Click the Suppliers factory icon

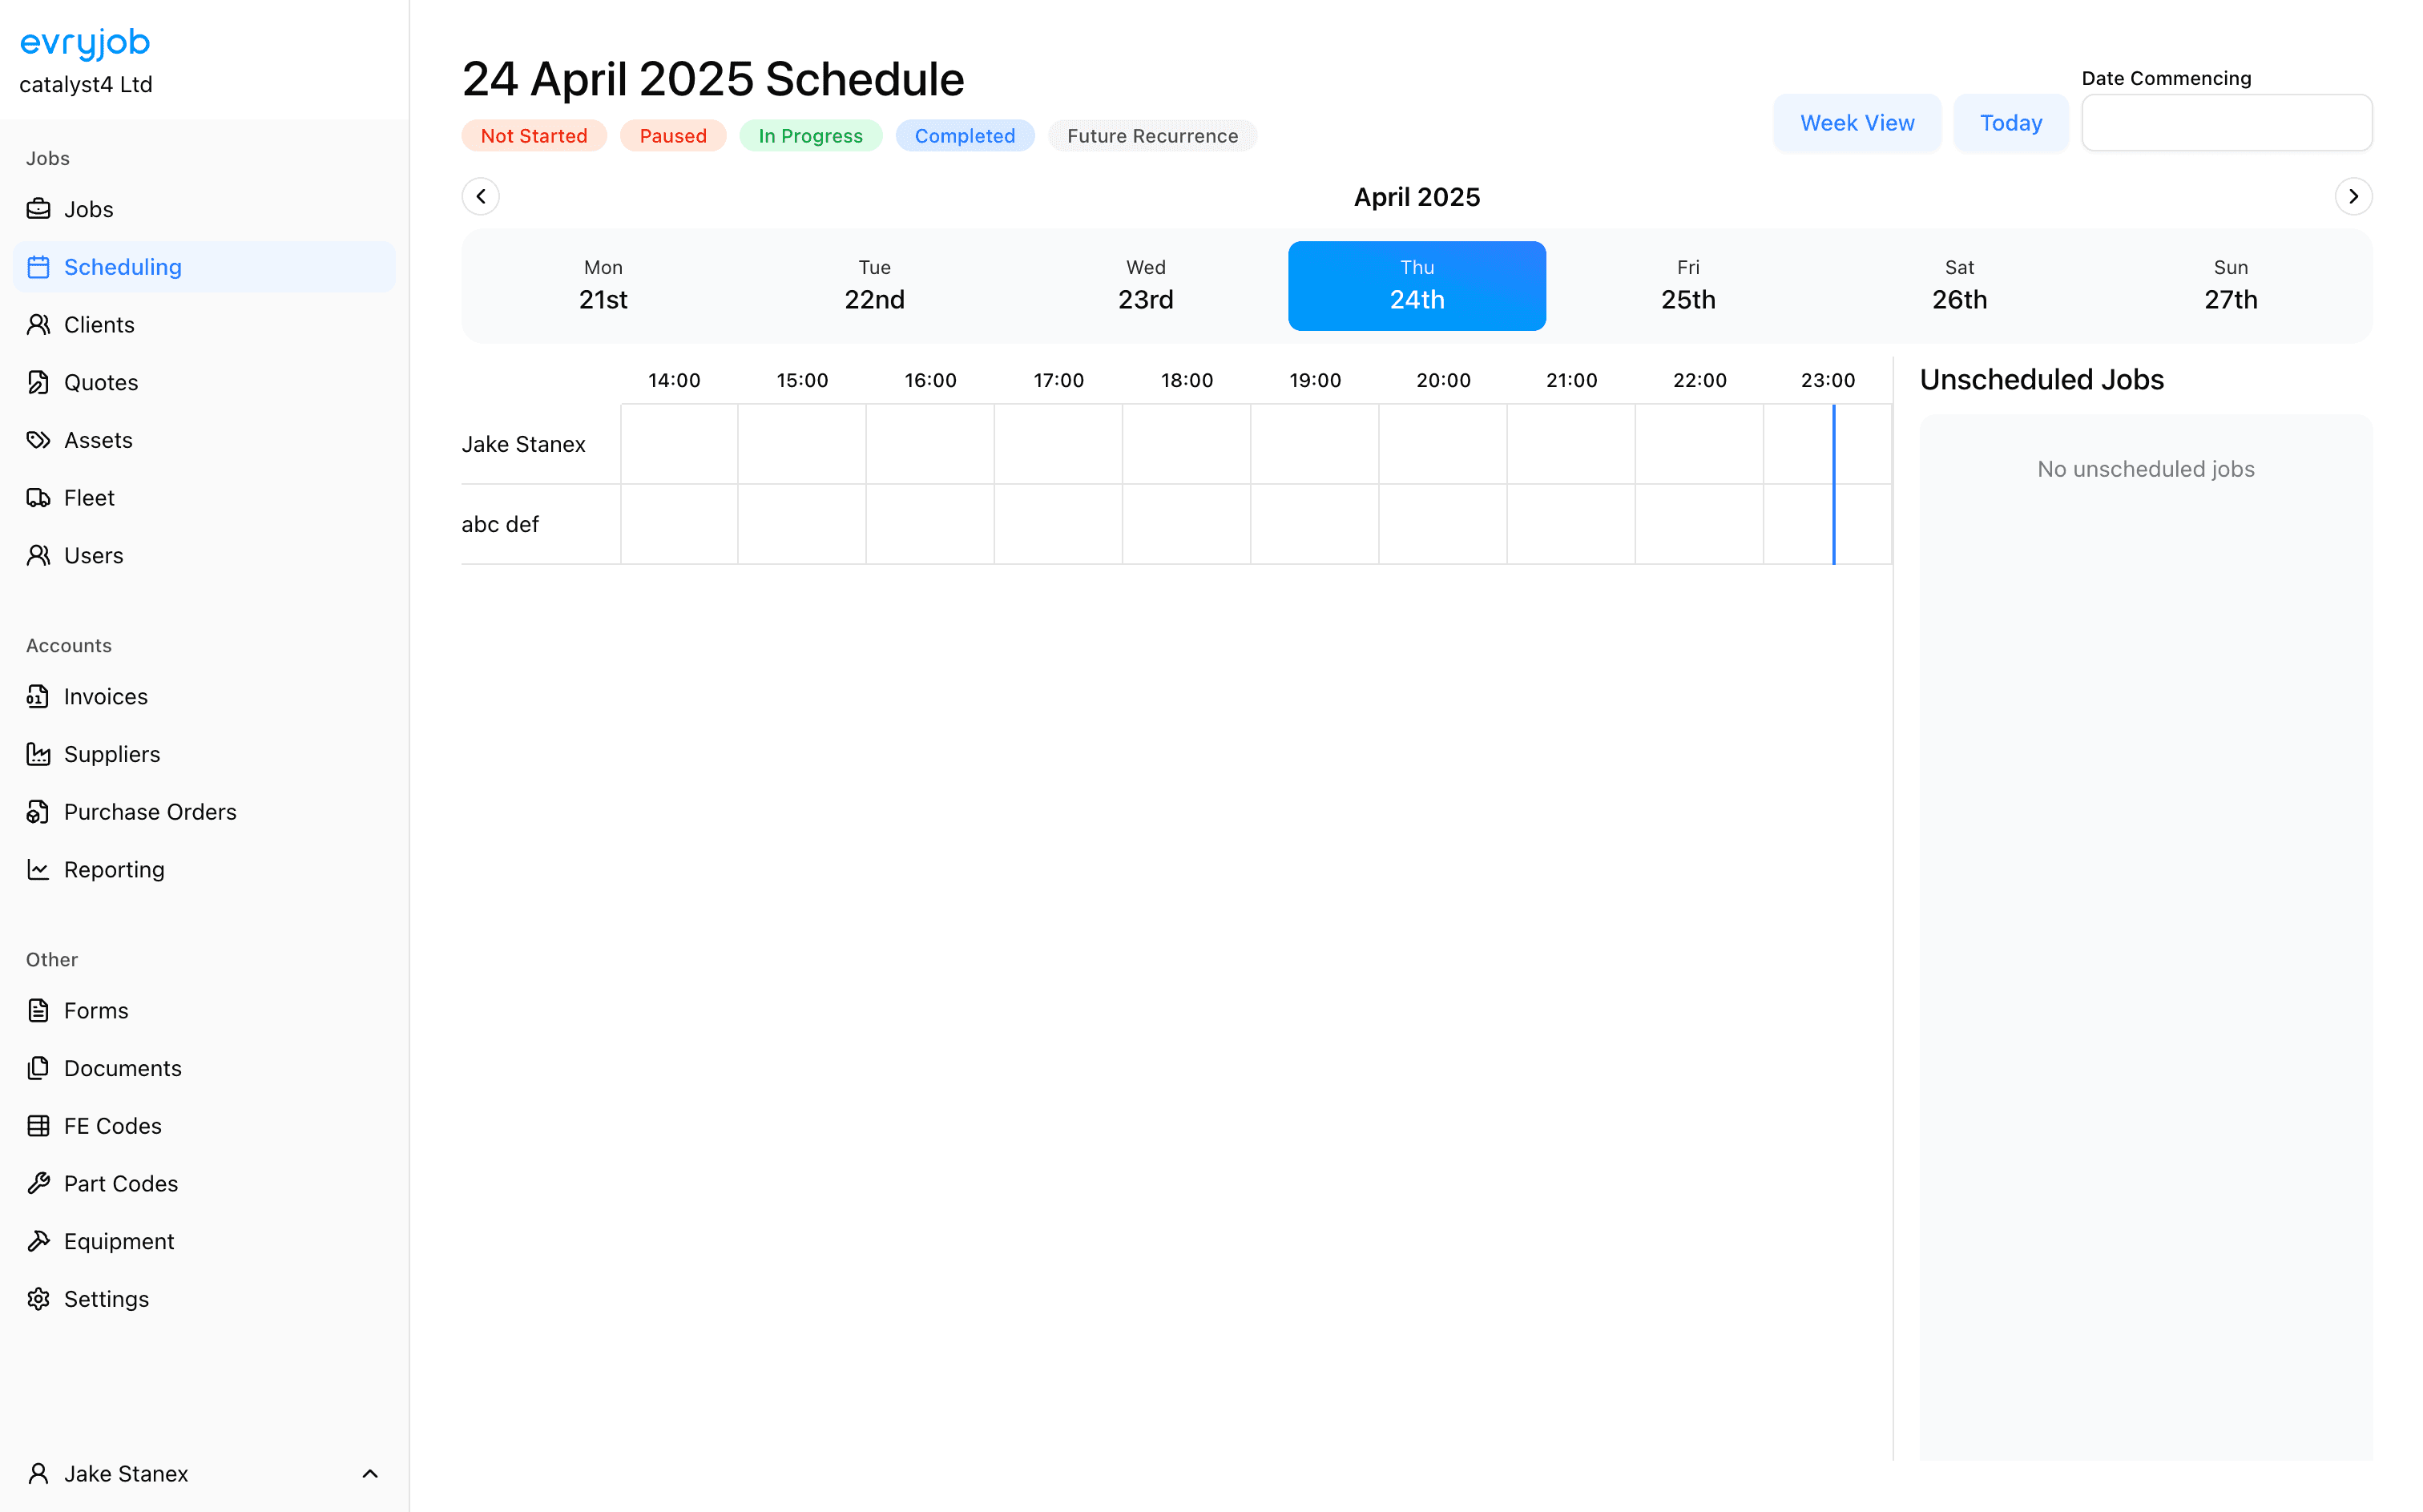38,754
